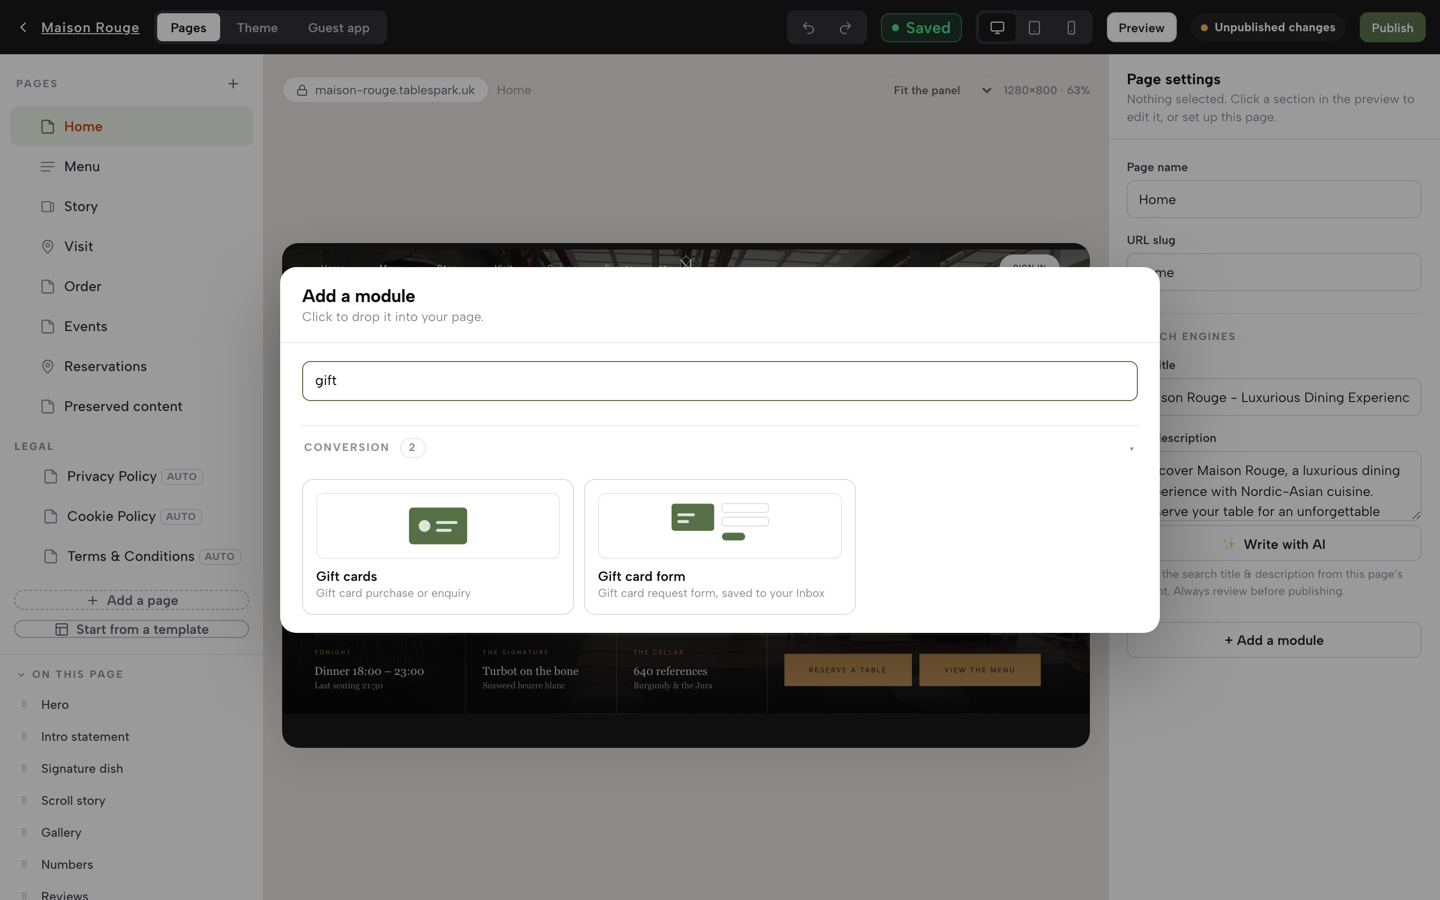Open the Theme tab
Screen dimensions: 1440x900
click(x=257, y=28)
